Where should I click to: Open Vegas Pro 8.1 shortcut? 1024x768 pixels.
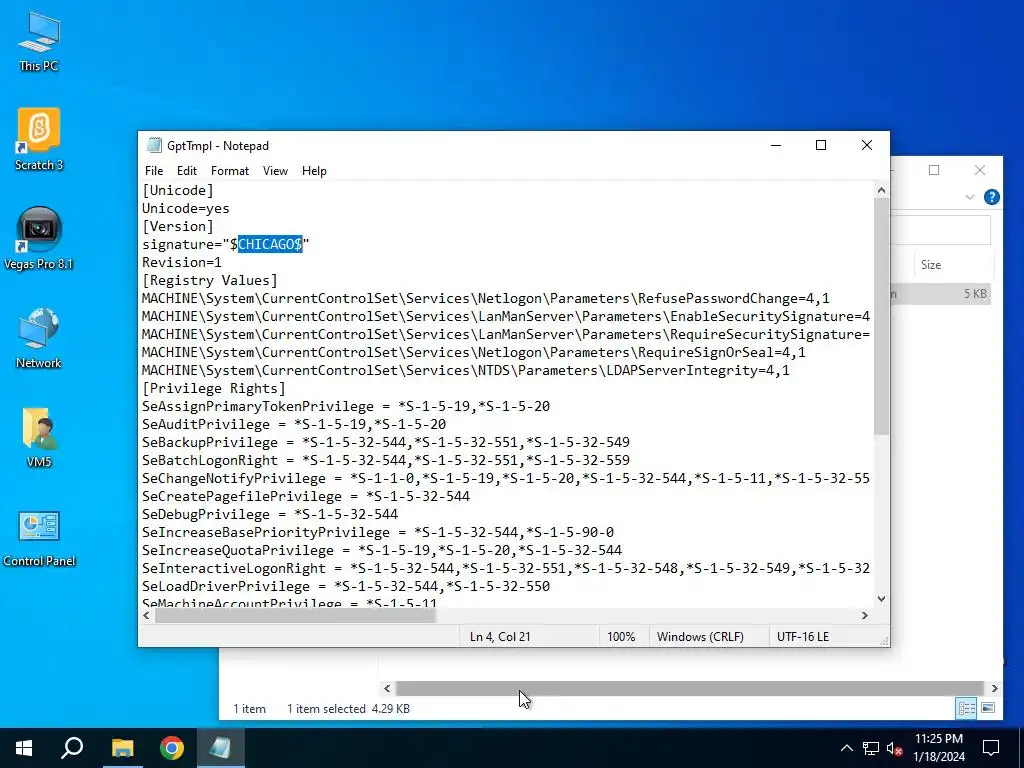[x=39, y=238]
